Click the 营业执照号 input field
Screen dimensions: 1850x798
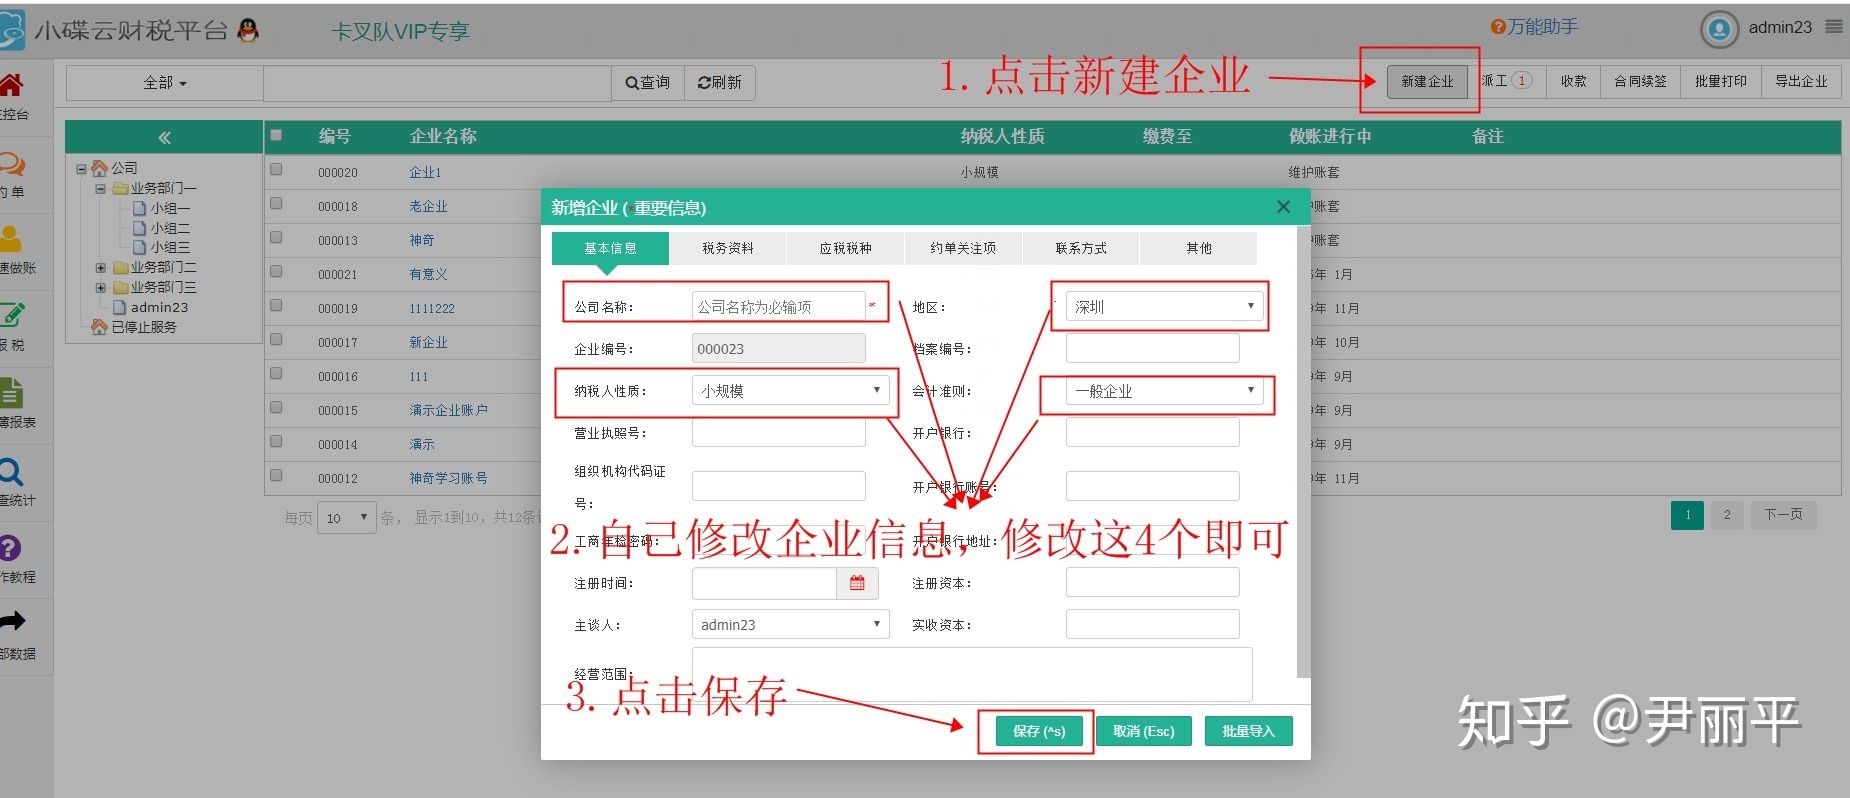pos(778,432)
